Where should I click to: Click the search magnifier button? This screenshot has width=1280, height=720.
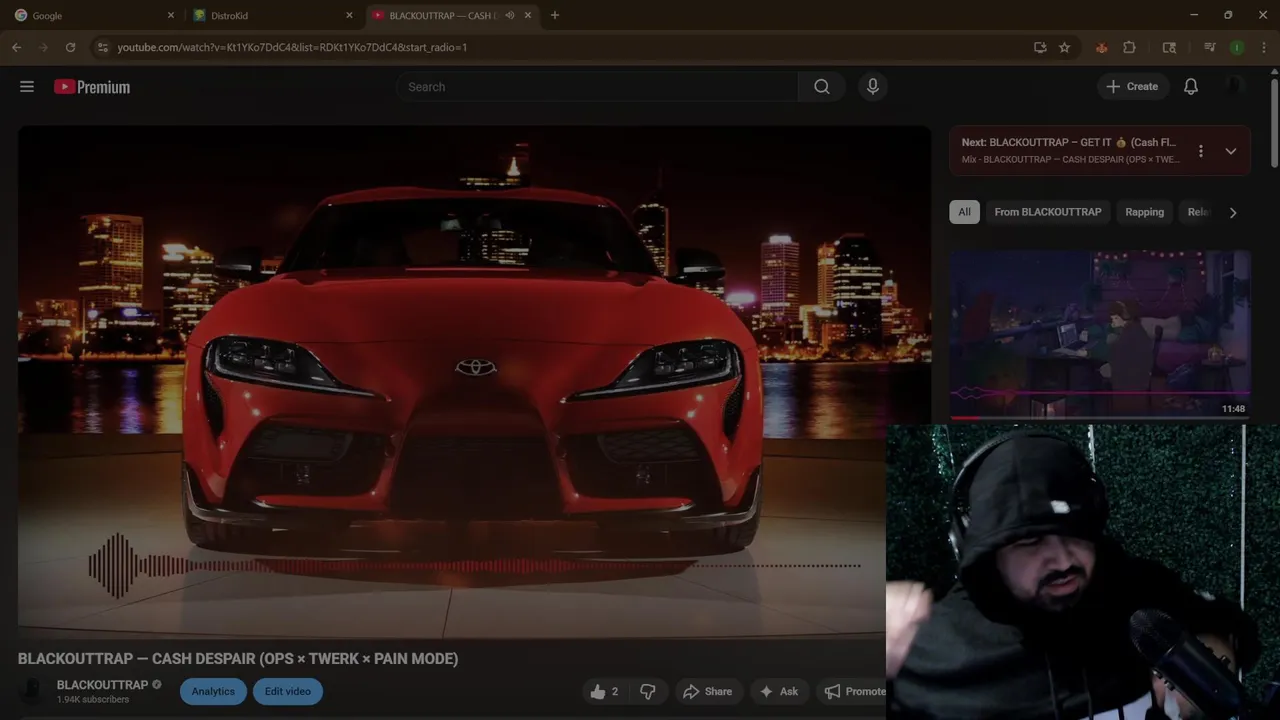click(822, 87)
